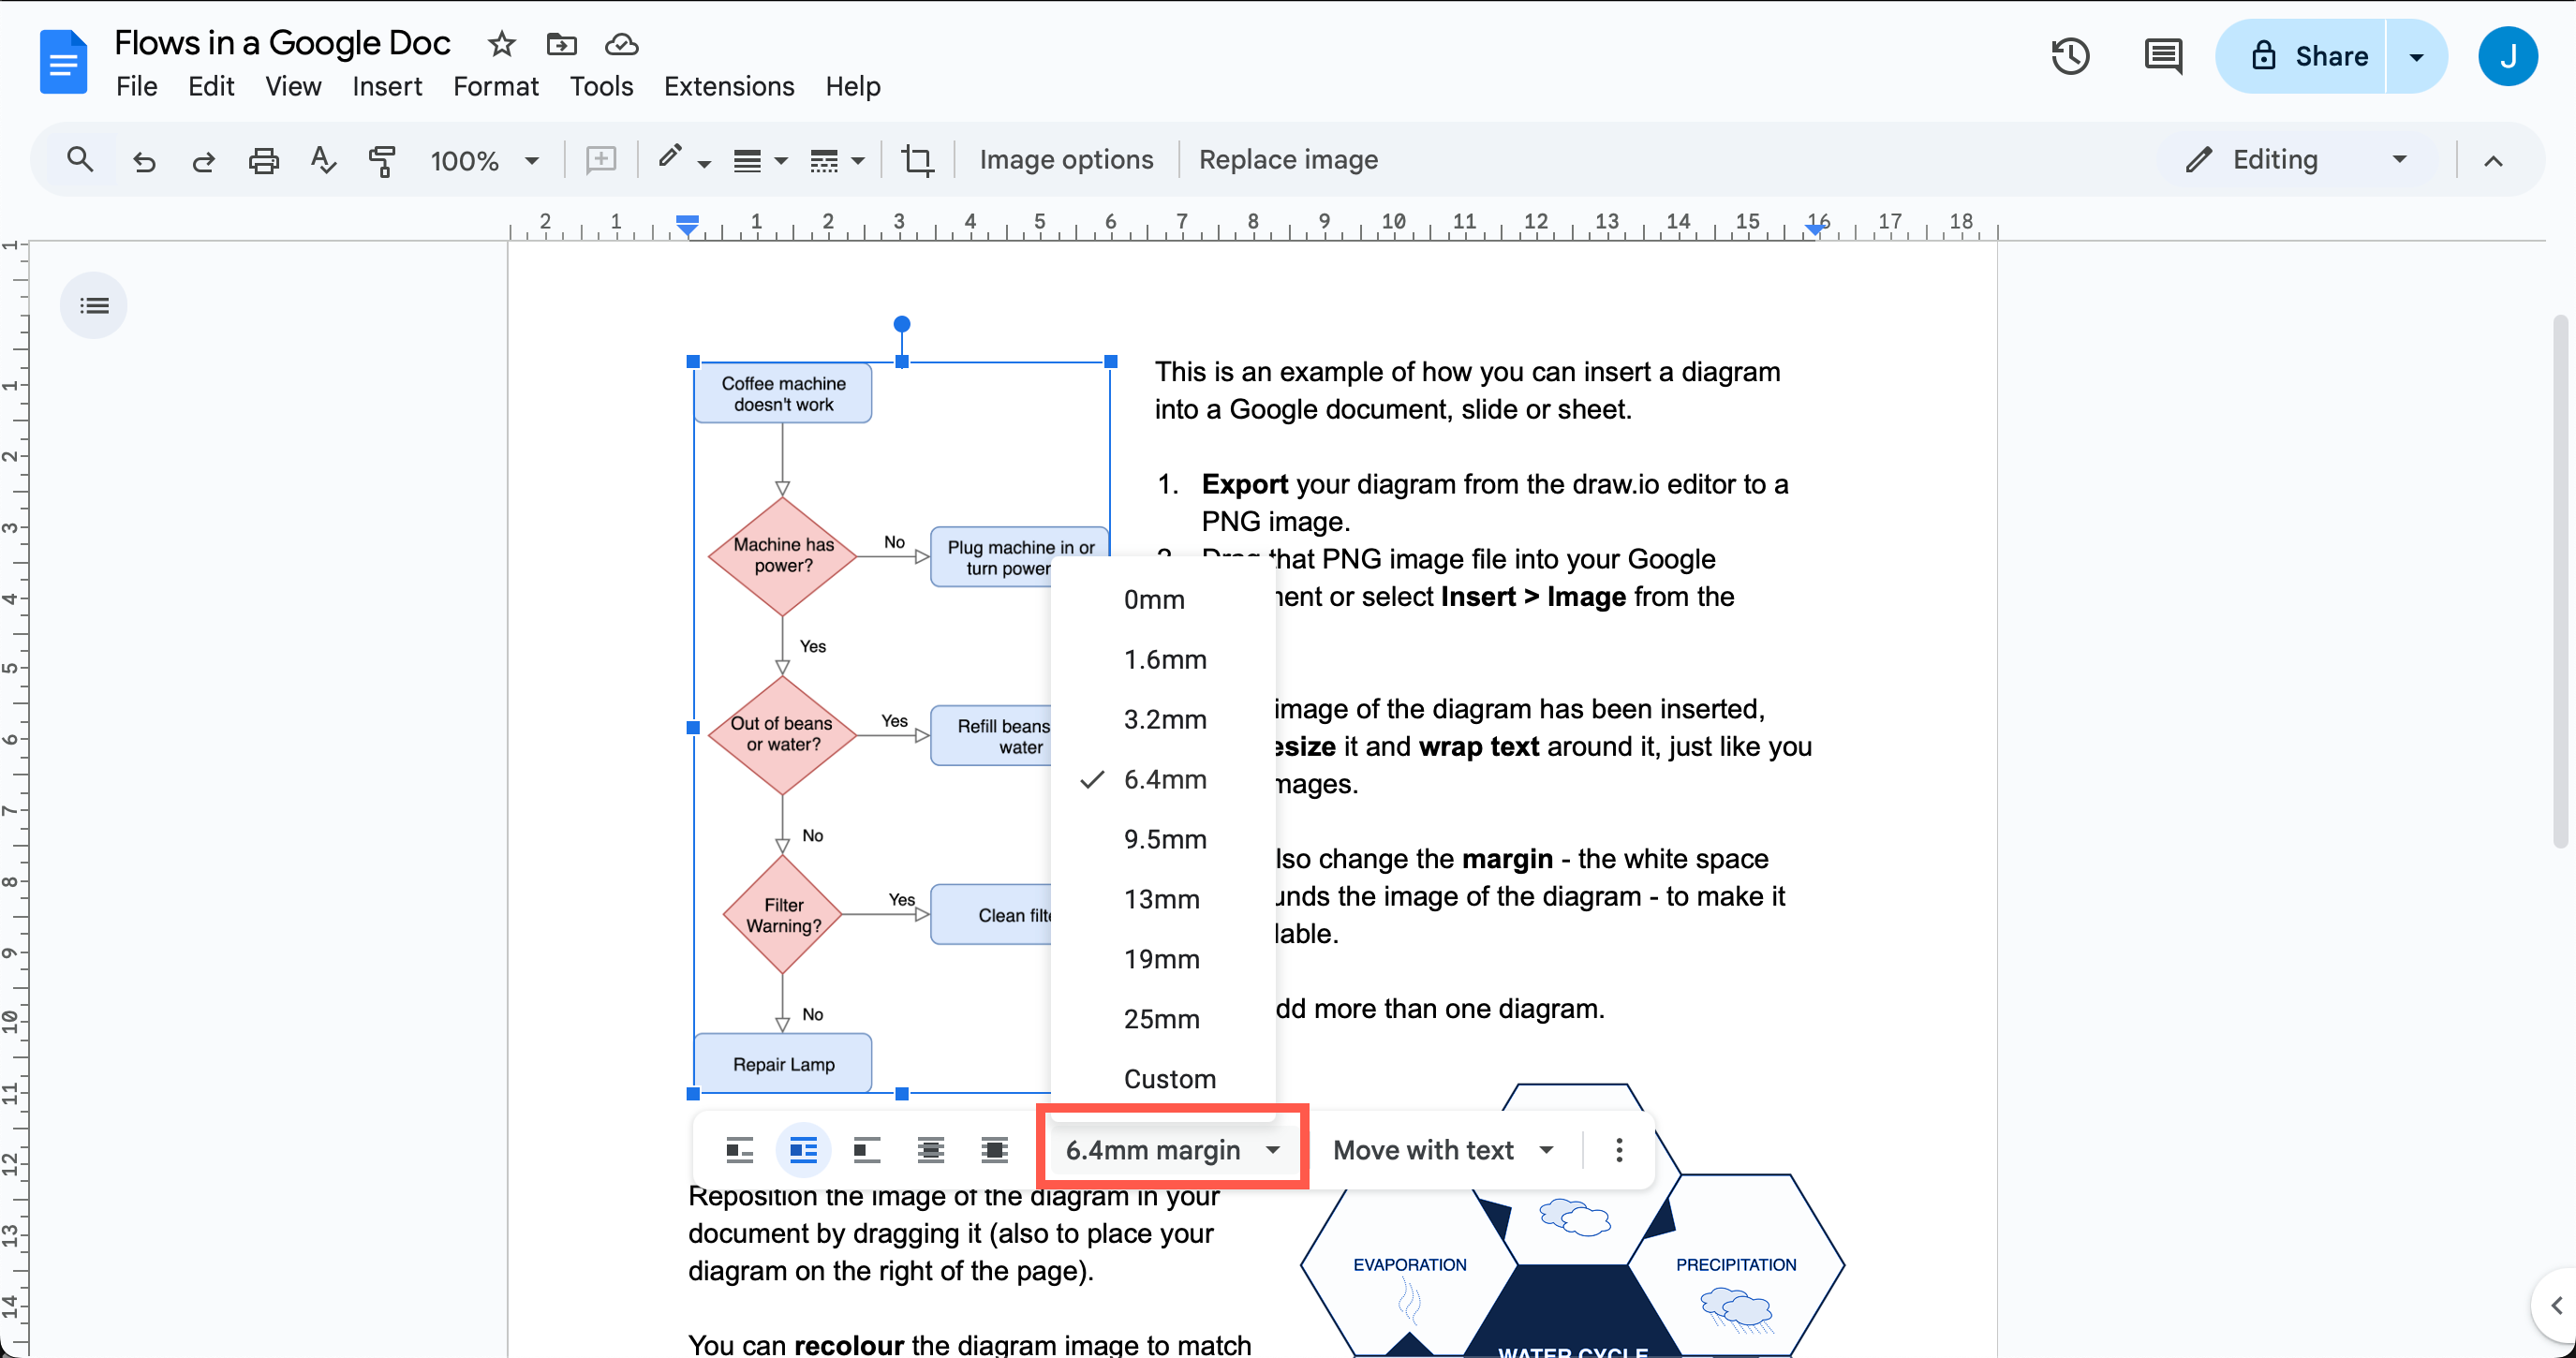Select the Paint format tool
This screenshot has height=1358, width=2576.
click(381, 160)
